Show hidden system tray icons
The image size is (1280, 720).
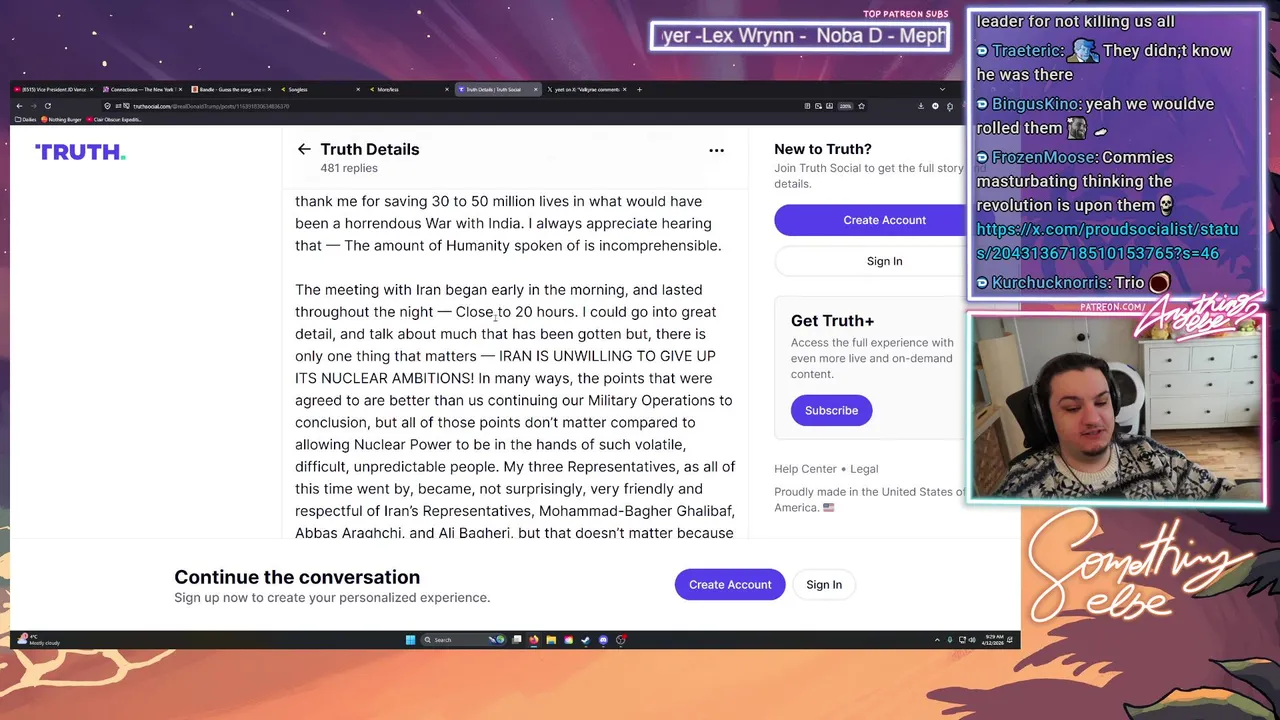click(x=937, y=640)
